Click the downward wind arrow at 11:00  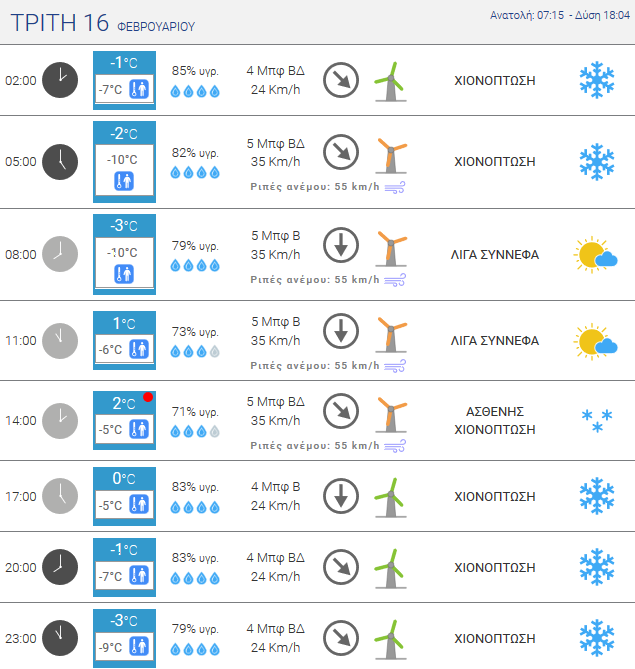tap(341, 329)
